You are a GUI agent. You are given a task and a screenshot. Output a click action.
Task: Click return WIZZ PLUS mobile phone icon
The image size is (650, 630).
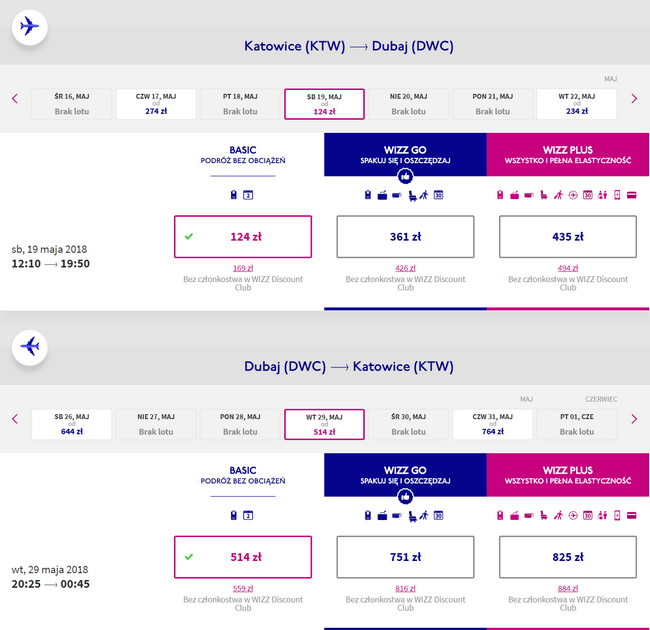[x=617, y=515]
